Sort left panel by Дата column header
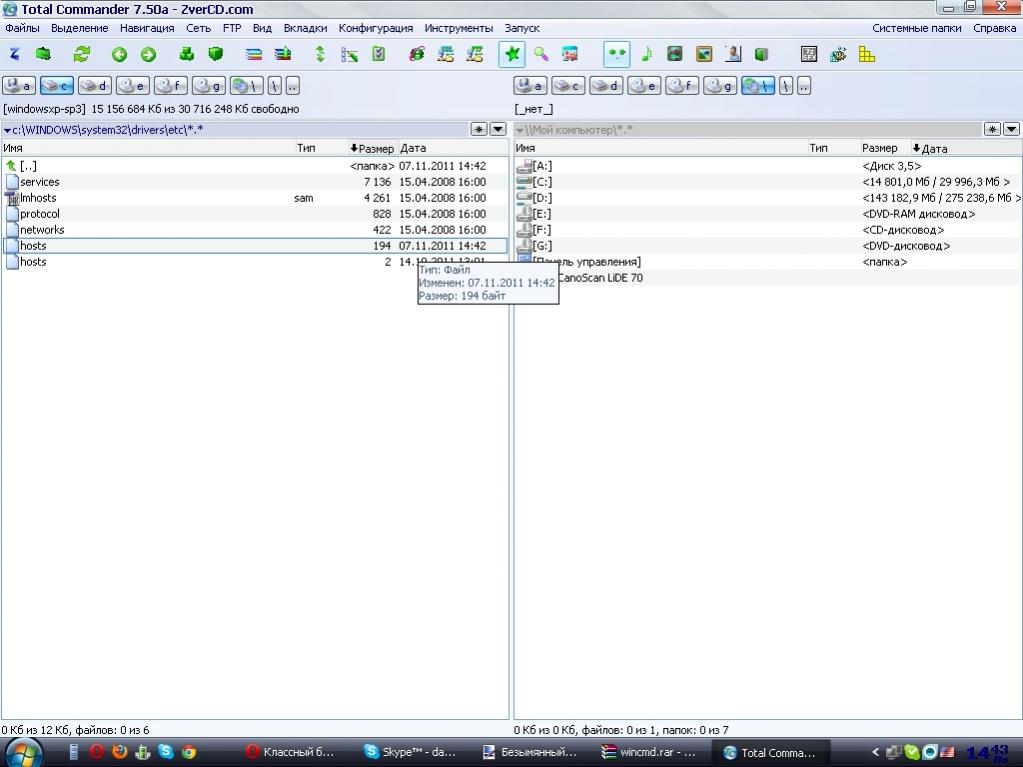Viewport: 1023px width, 767px height. coord(412,148)
